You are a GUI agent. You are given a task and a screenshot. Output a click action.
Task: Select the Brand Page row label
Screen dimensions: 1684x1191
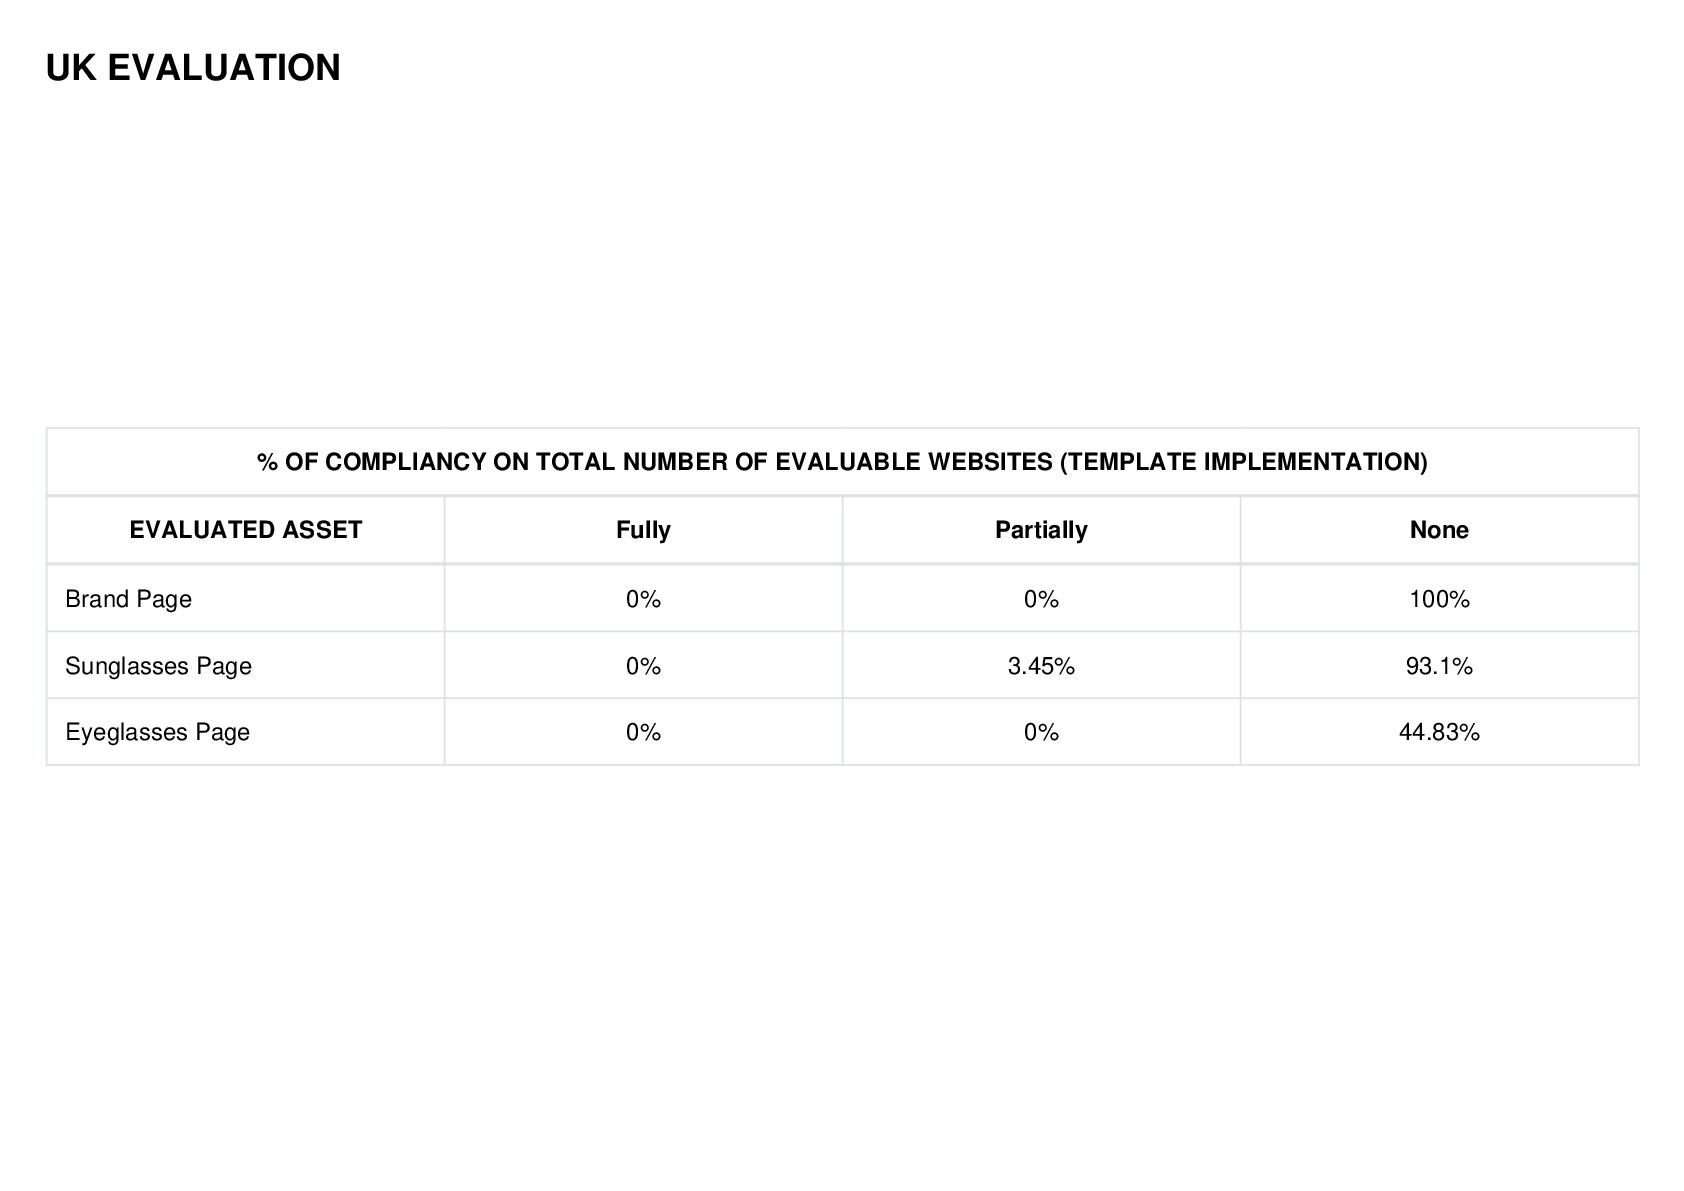(128, 599)
